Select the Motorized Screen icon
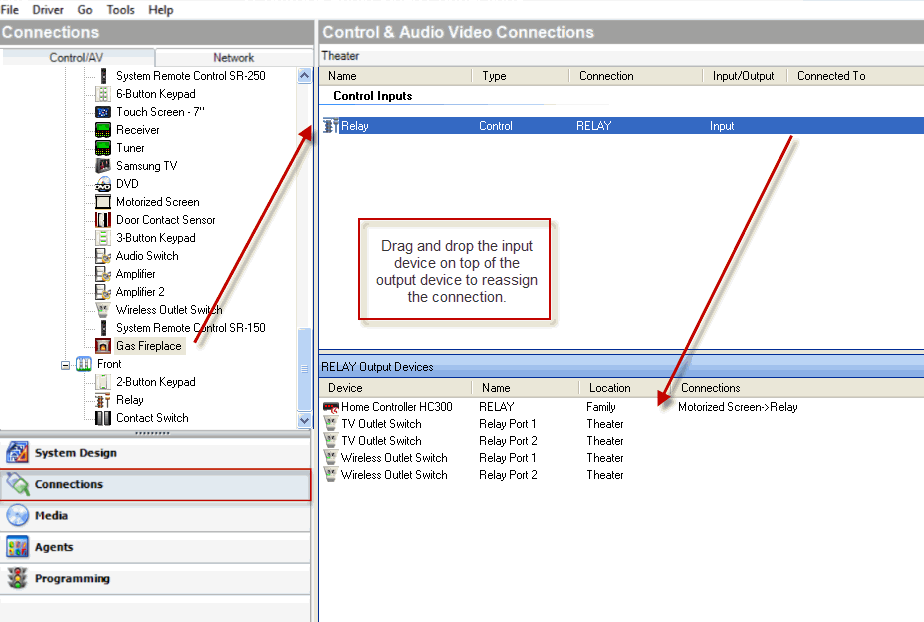Screen dimensions: 924x622 [x=103, y=202]
